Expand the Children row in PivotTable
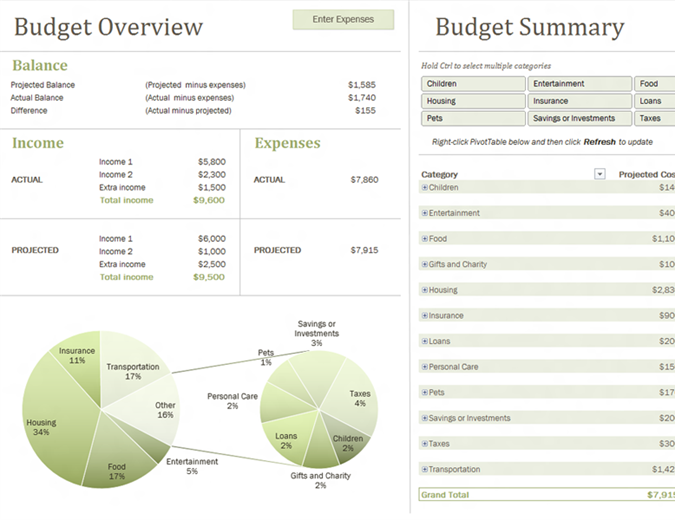Viewport: 675px width, 520px height. pyautogui.click(x=425, y=187)
